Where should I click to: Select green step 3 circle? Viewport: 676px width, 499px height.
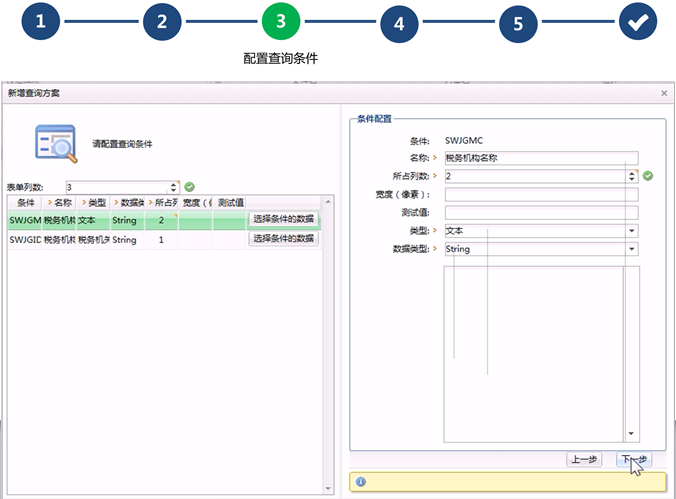[280, 22]
